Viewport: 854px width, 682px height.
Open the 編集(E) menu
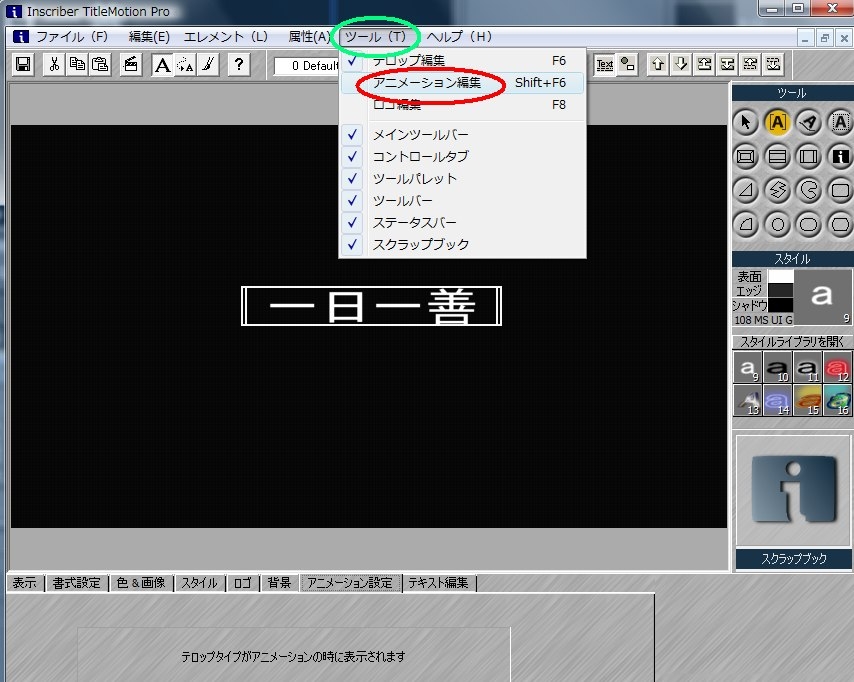pos(149,36)
